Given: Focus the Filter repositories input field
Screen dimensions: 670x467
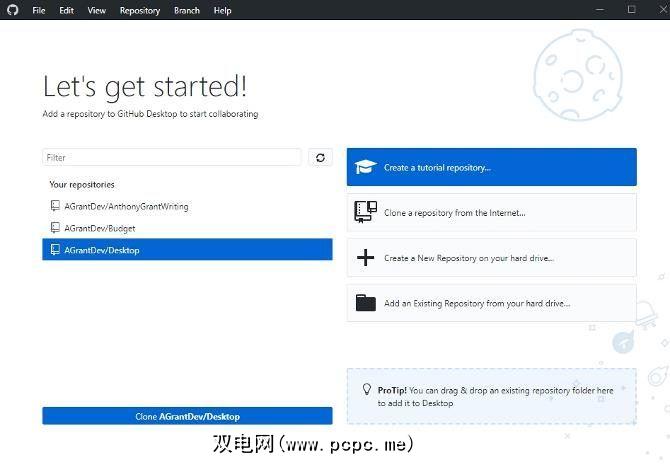Looking at the screenshot, I should pyautogui.click(x=172, y=158).
